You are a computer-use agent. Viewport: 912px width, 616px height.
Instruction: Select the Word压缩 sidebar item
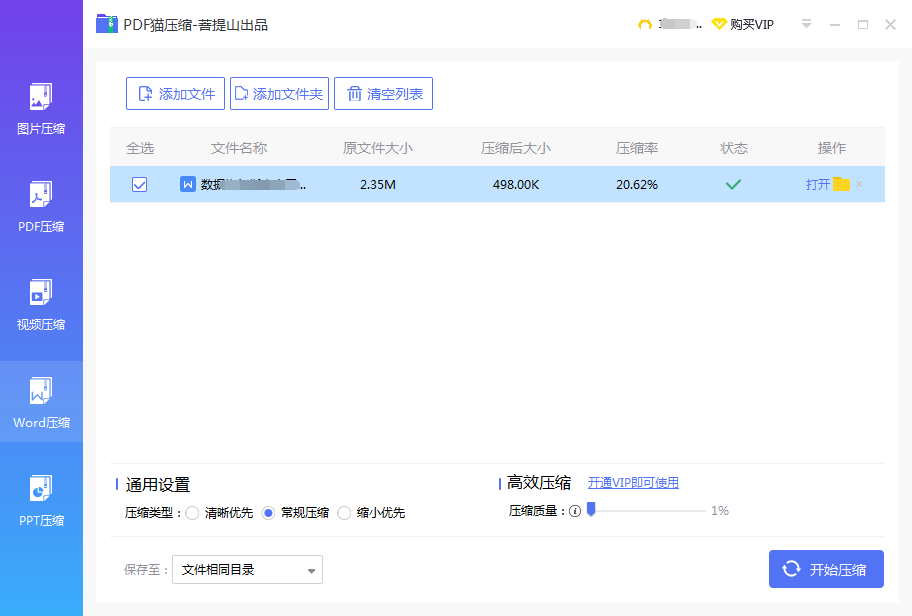[x=41, y=402]
